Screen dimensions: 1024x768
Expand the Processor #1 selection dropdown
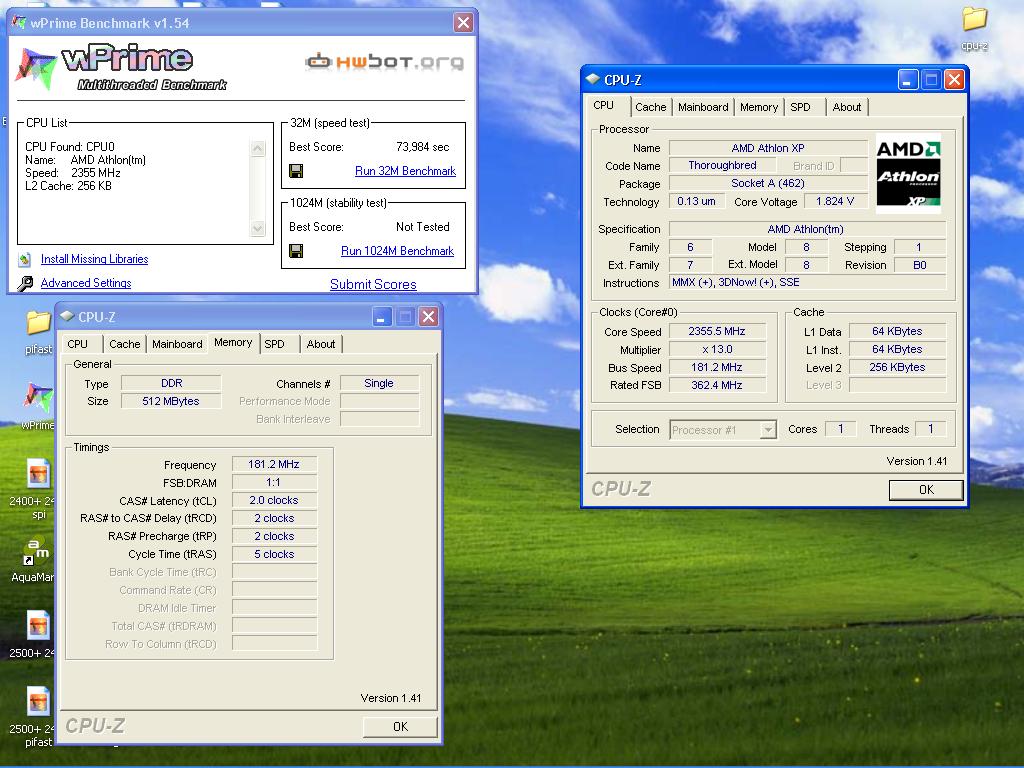769,430
